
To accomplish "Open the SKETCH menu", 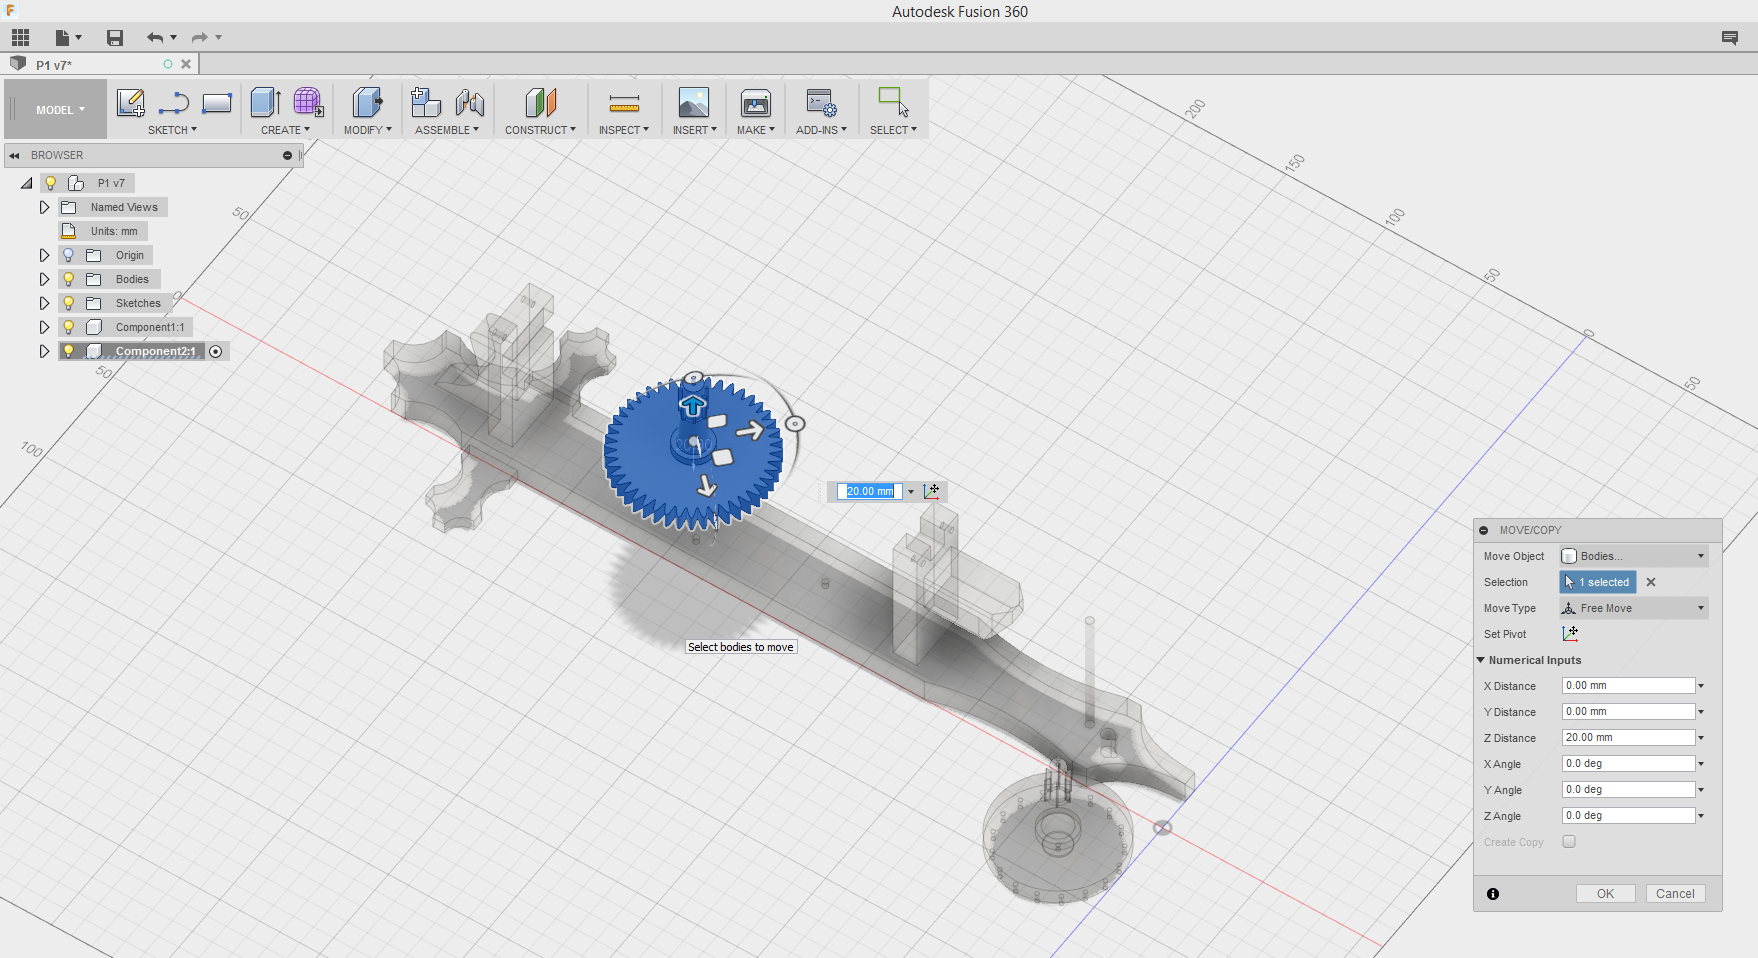I will 172,130.
